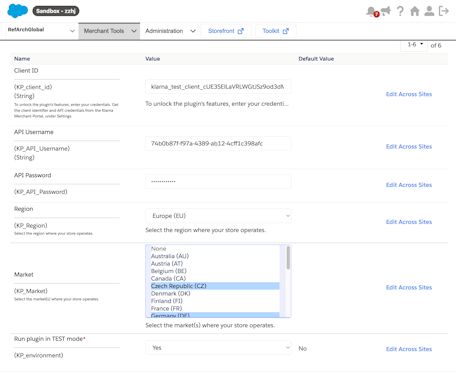Click the Administration chevron arrow
This screenshot has width=456, height=372.
click(x=193, y=31)
